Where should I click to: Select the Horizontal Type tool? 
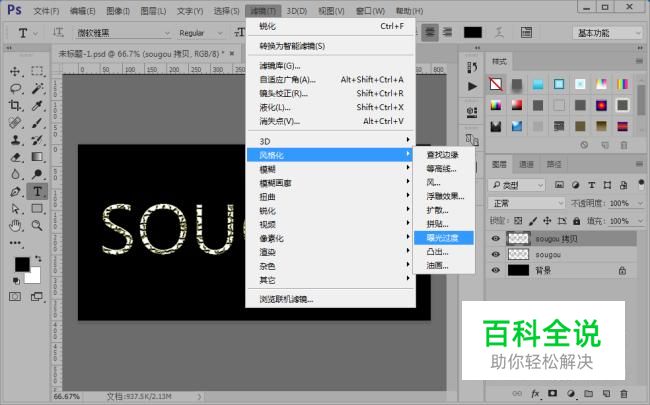coord(37,192)
